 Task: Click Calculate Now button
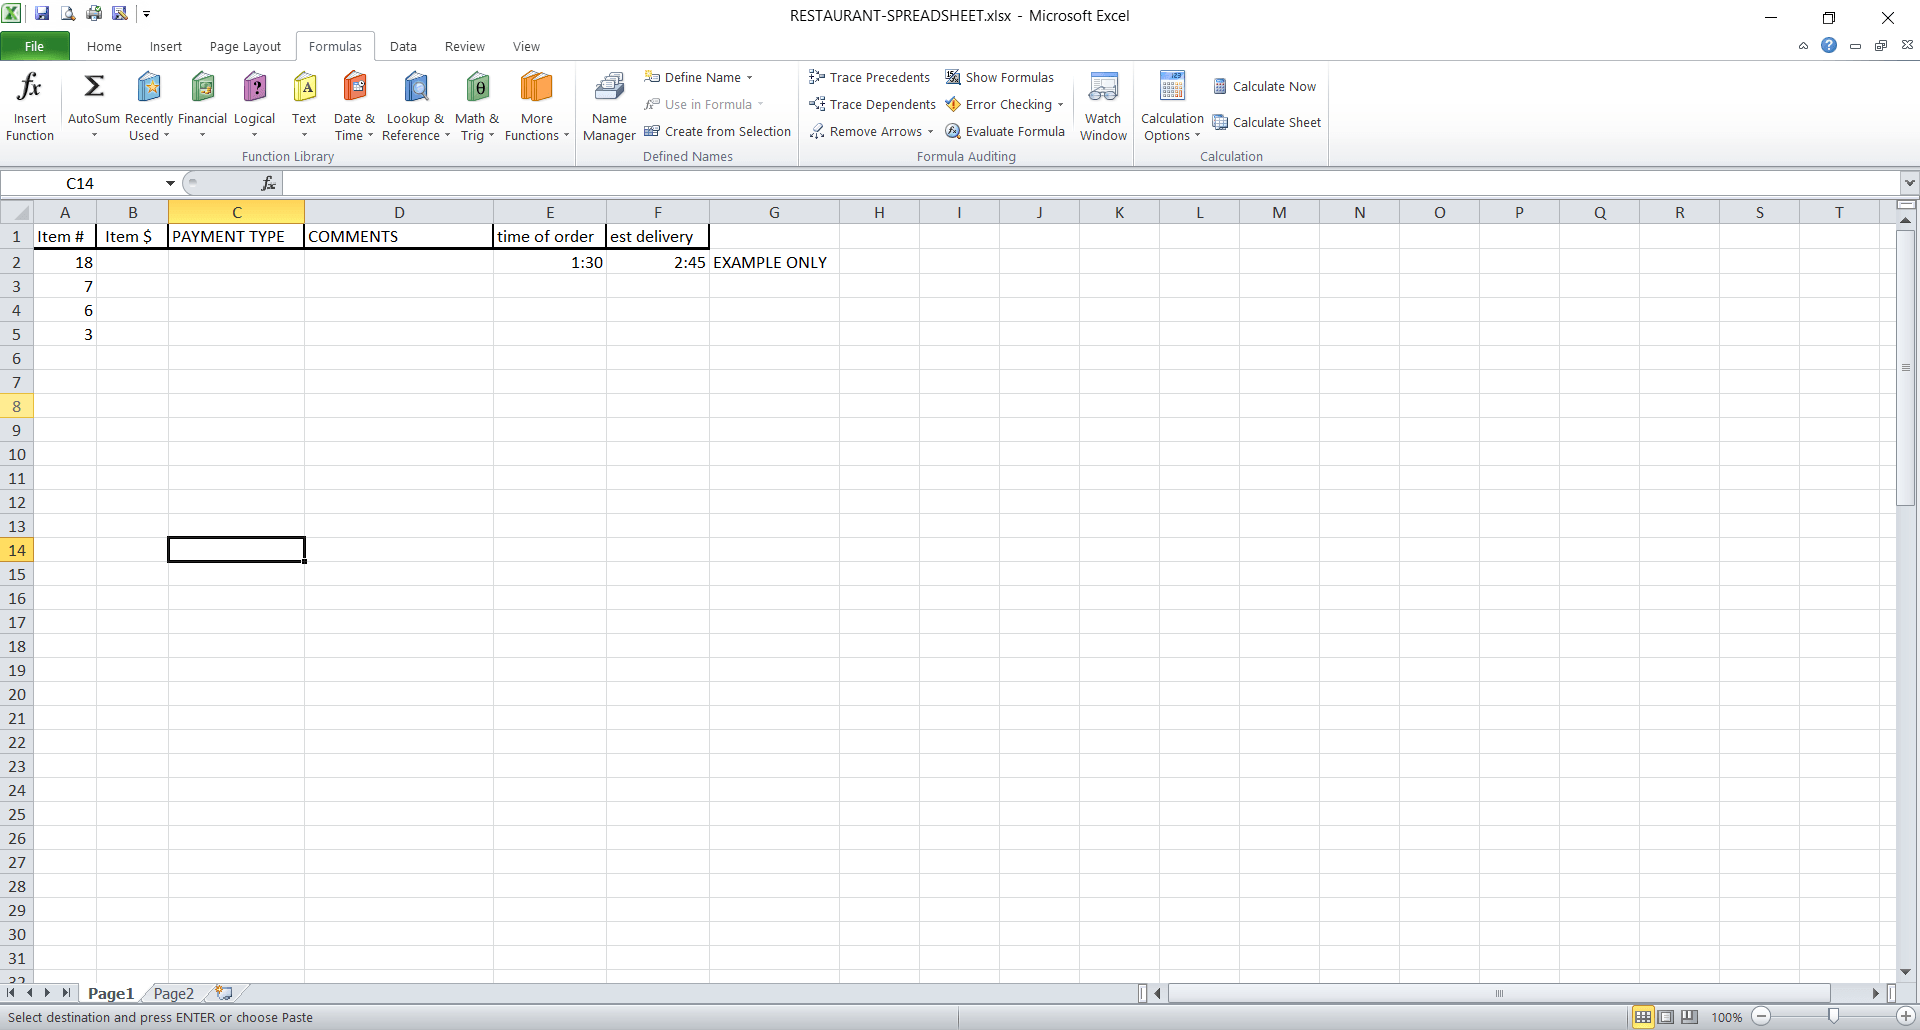pos(1265,86)
